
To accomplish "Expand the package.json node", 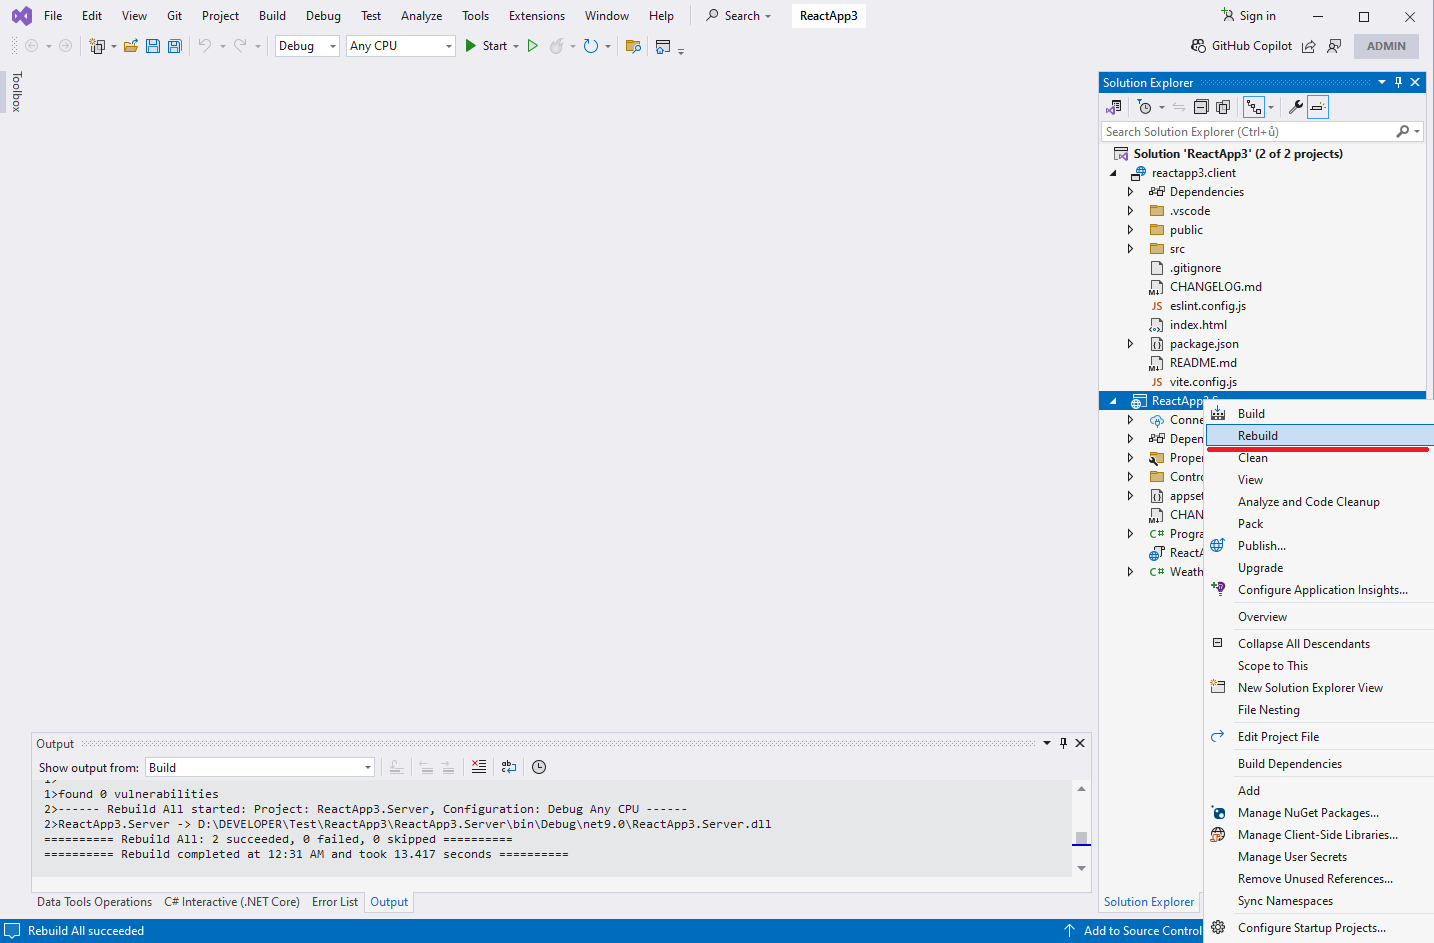I will [1131, 344].
